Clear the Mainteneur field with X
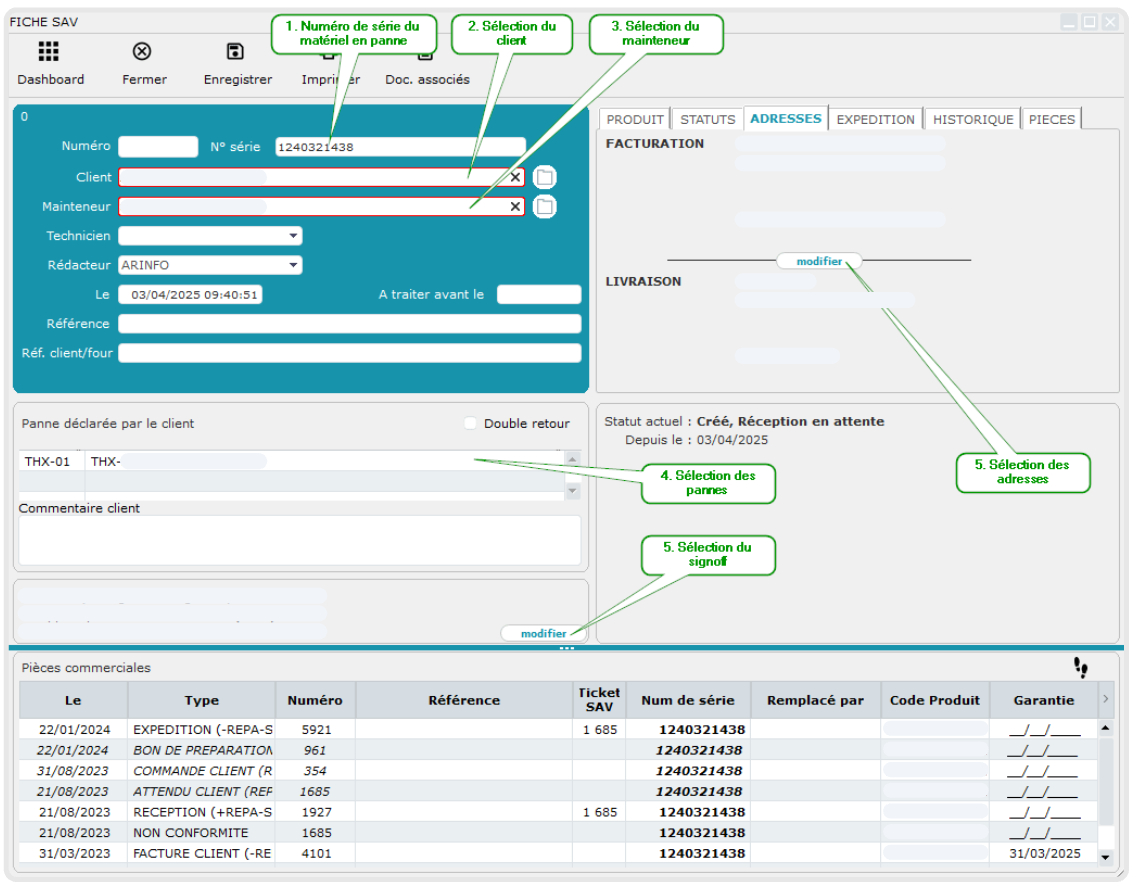The height and width of the screenshot is (887, 1135). [515, 207]
